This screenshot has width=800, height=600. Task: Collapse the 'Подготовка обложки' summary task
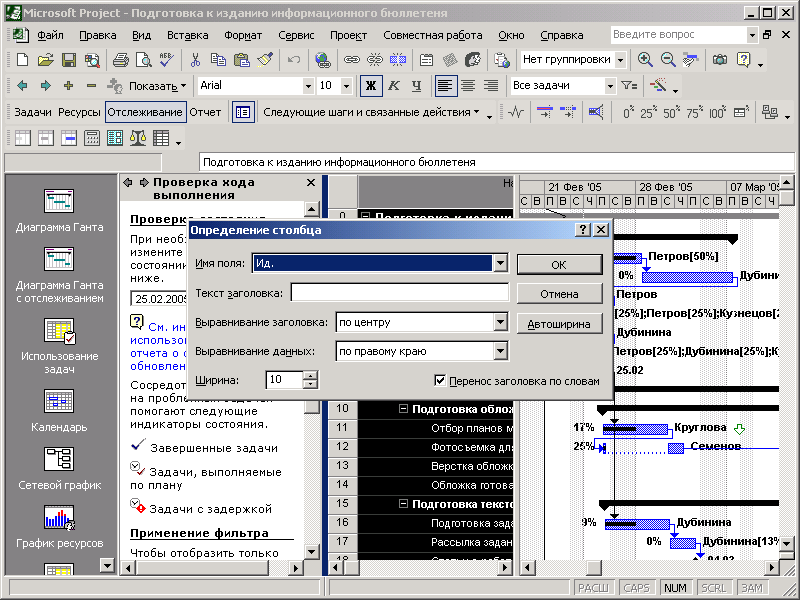[x=403, y=409]
